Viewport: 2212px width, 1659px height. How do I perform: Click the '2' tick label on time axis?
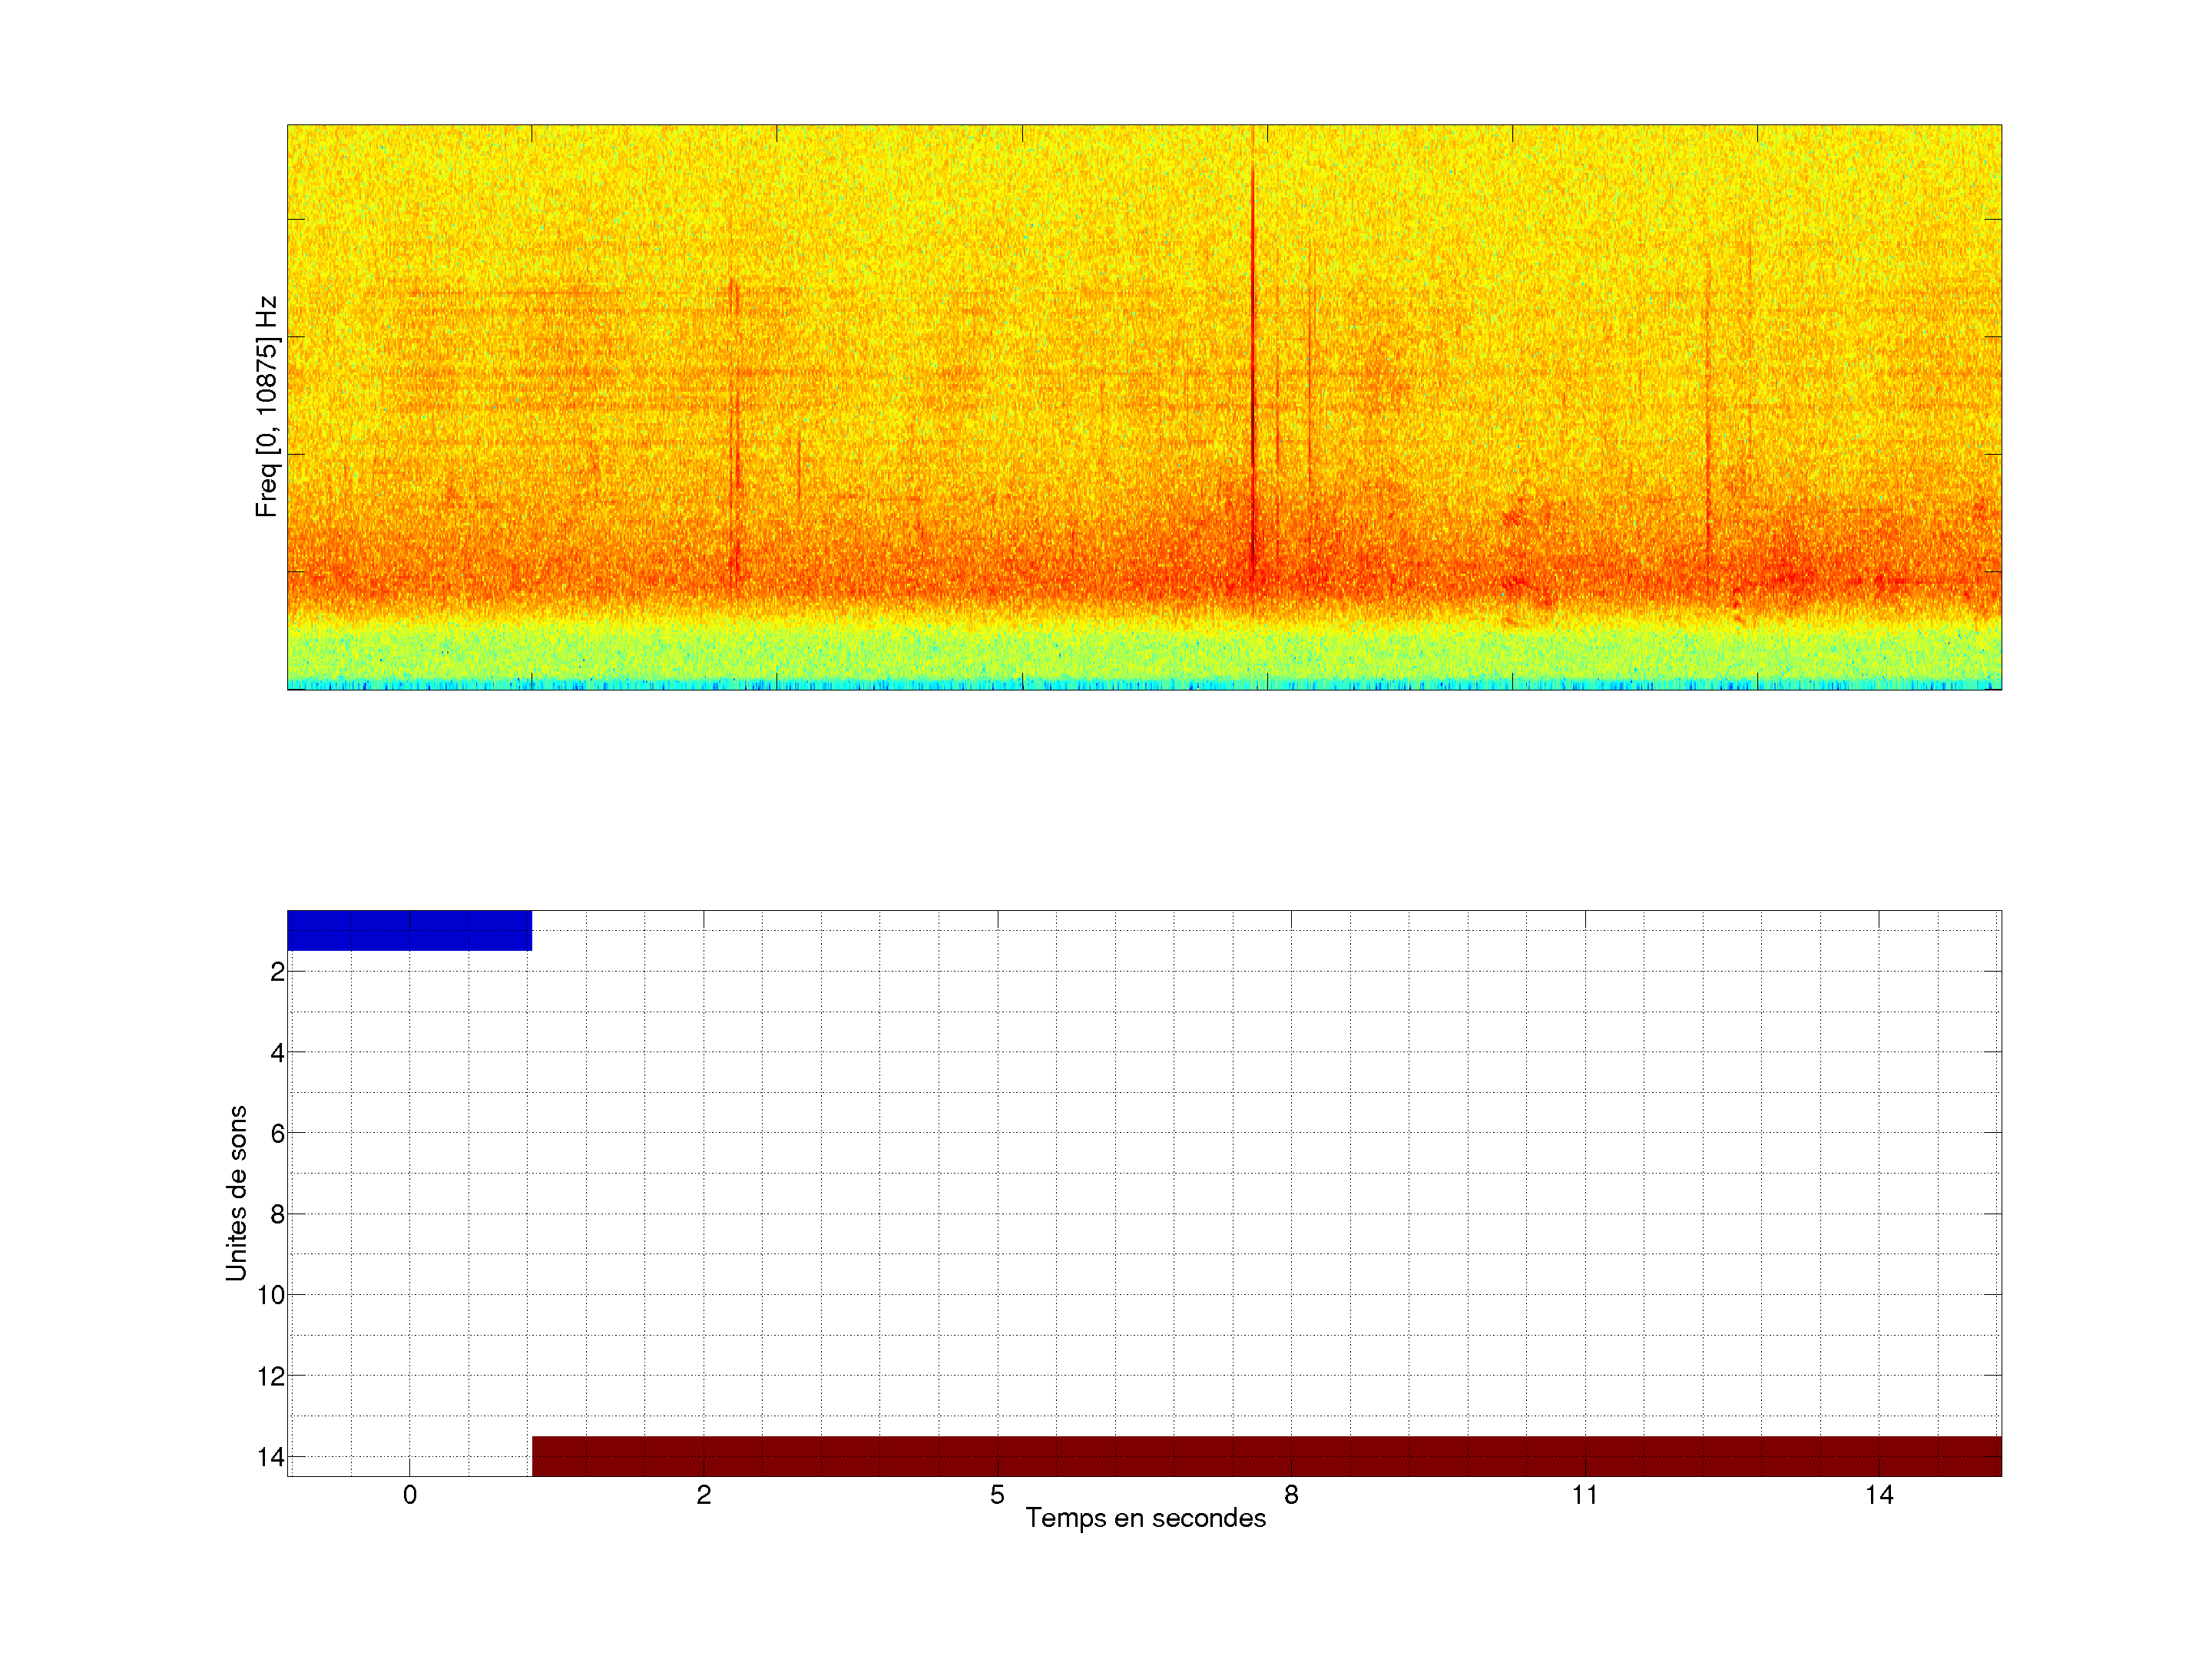(x=704, y=1495)
